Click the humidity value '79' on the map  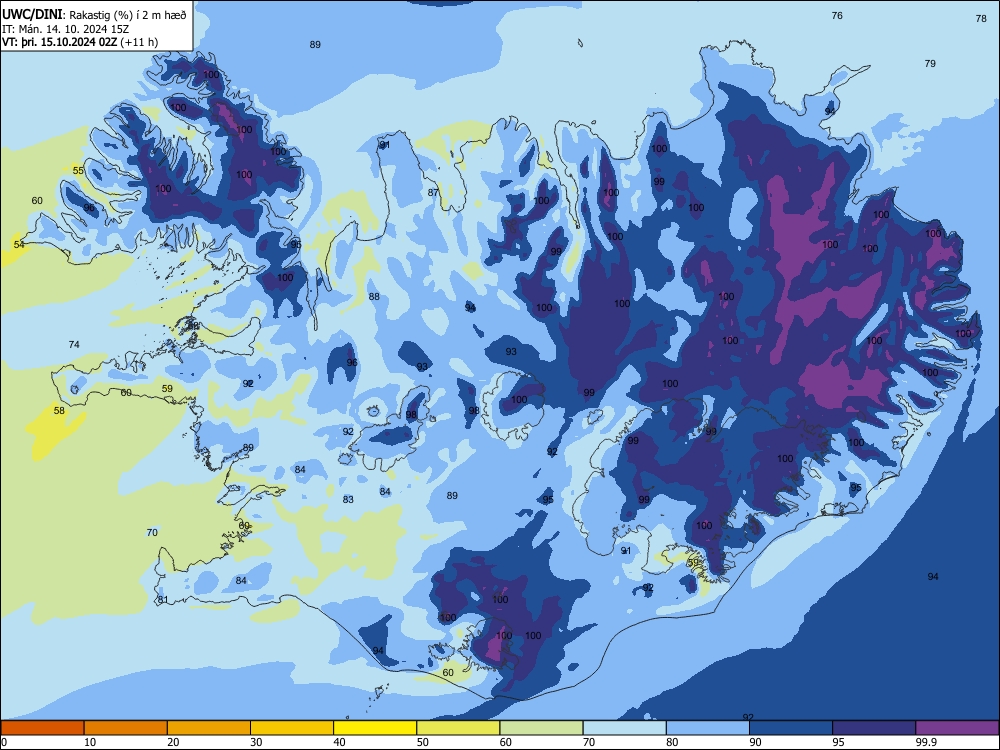click(930, 63)
